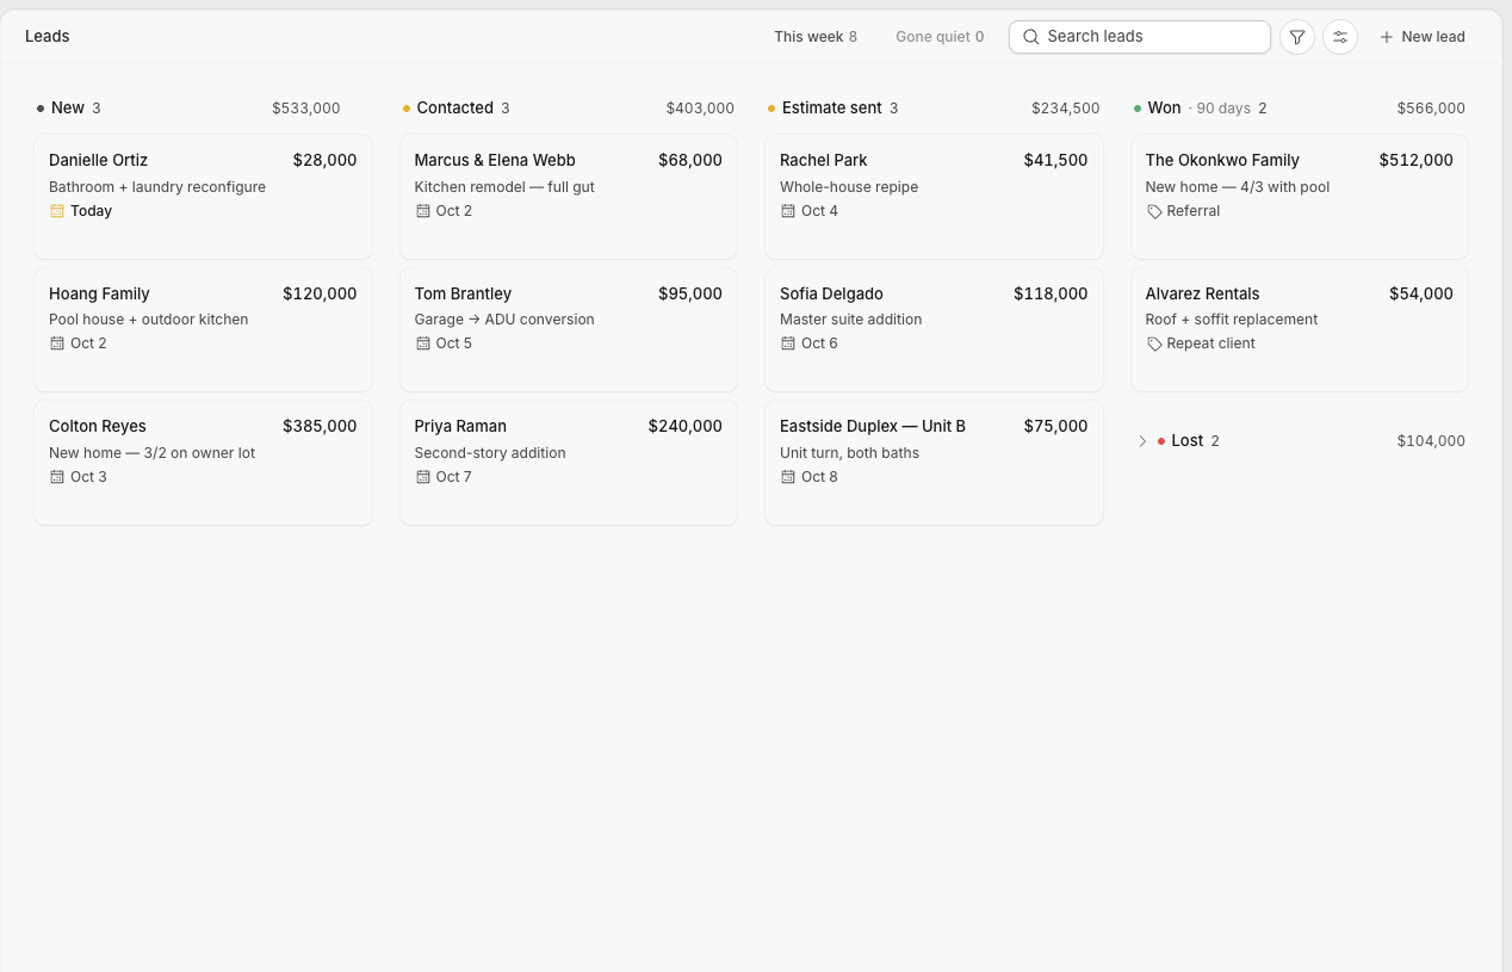The height and width of the screenshot is (972, 1512).
Task: Click calendar icon on Rachel Park card
Action: [788, 211]
